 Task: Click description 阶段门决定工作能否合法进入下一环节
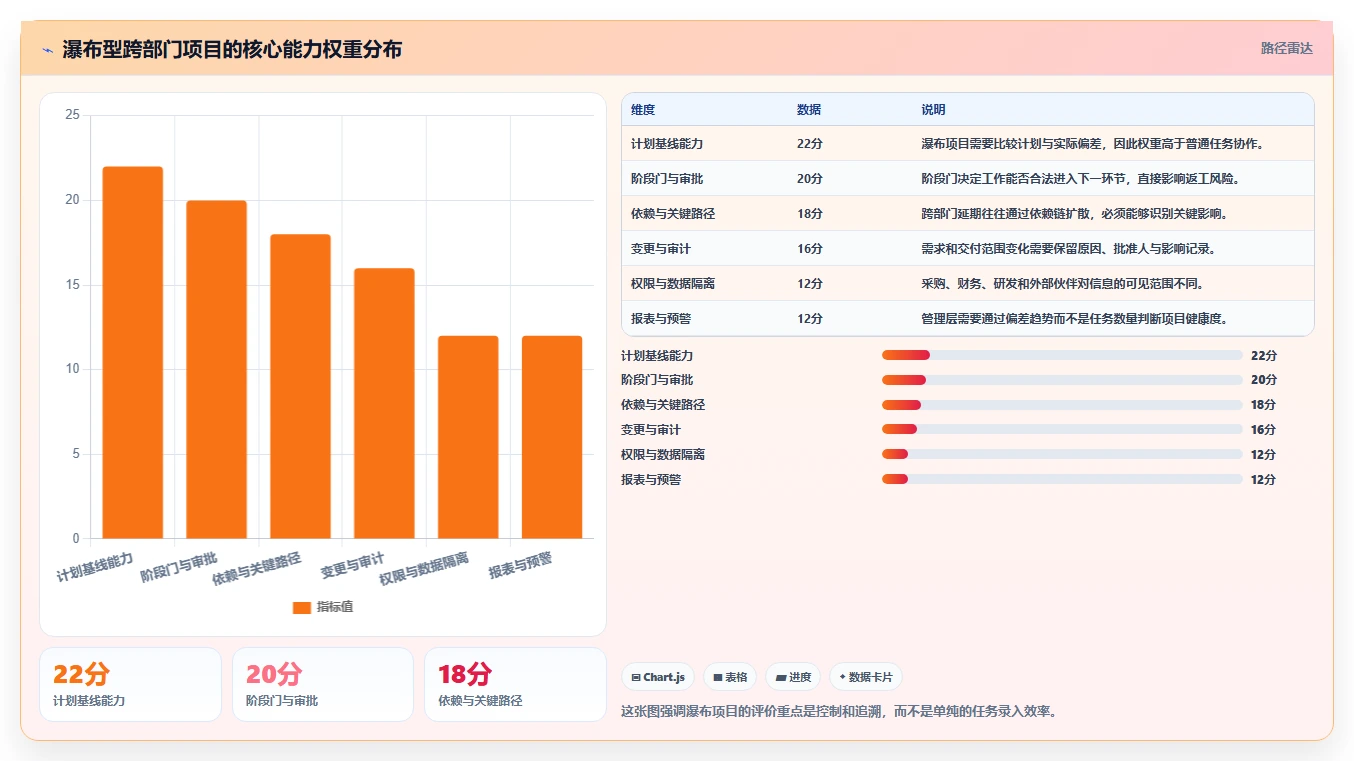pos(1081,179)
